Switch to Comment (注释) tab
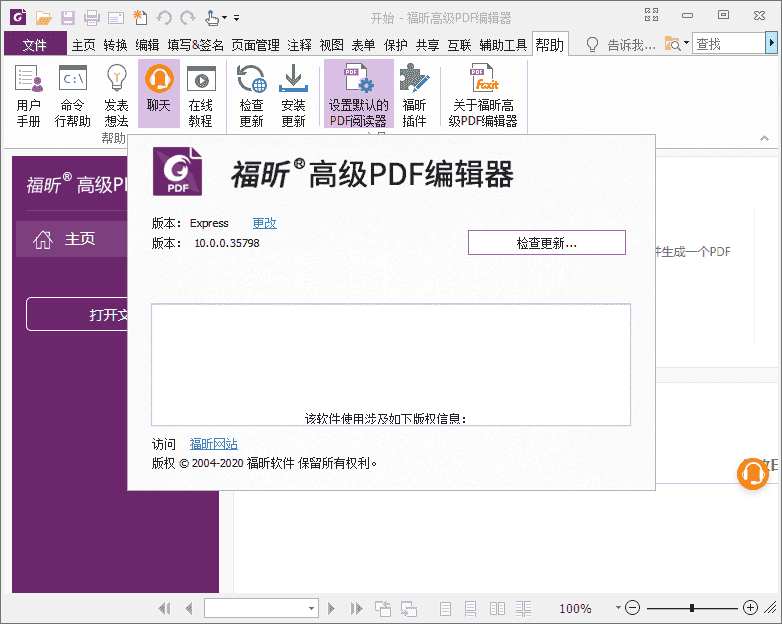 tap(299, 45)
